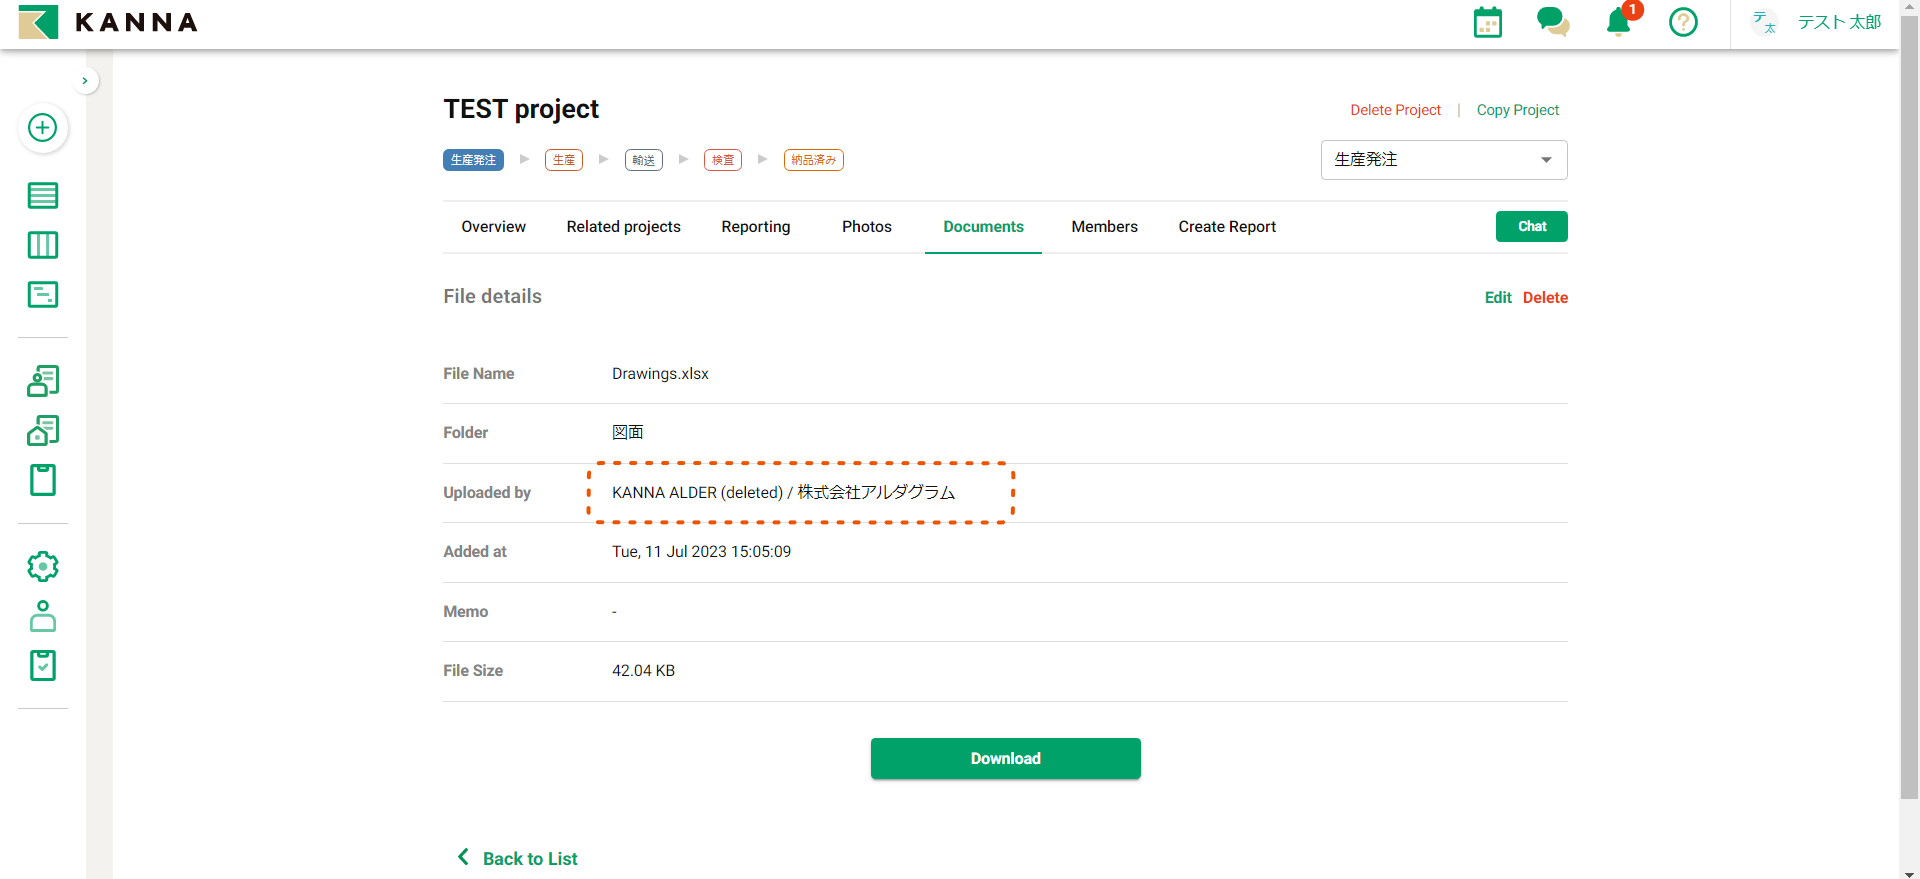The image size is (1920, 879).
Task: Open the board columns icon in sidebar
Action: 42,245
